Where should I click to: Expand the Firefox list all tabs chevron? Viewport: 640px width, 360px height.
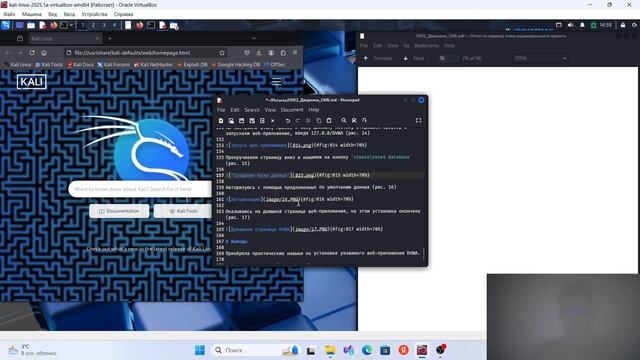(x=253, y=38)
